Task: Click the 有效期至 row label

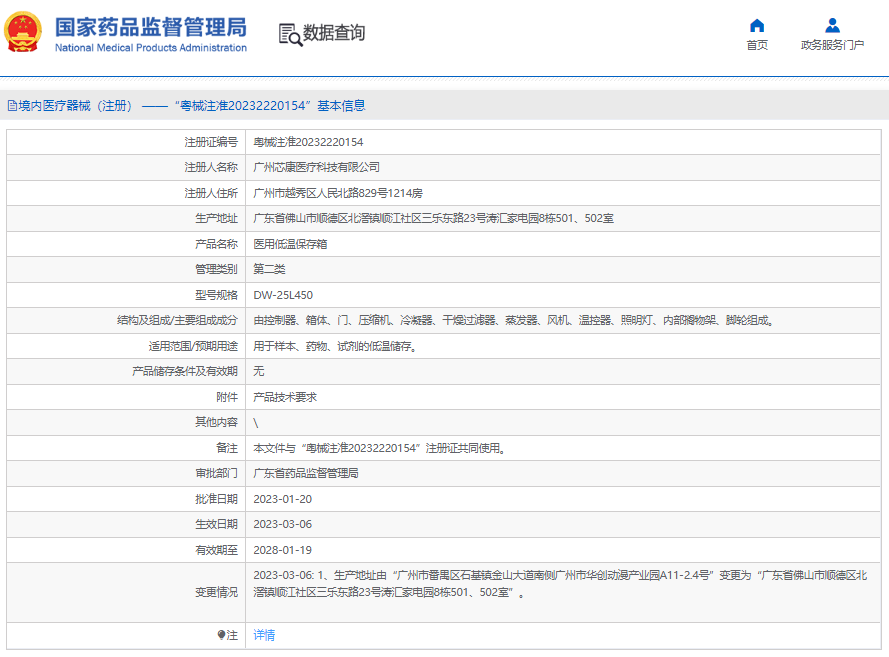Action: (217, 550)
